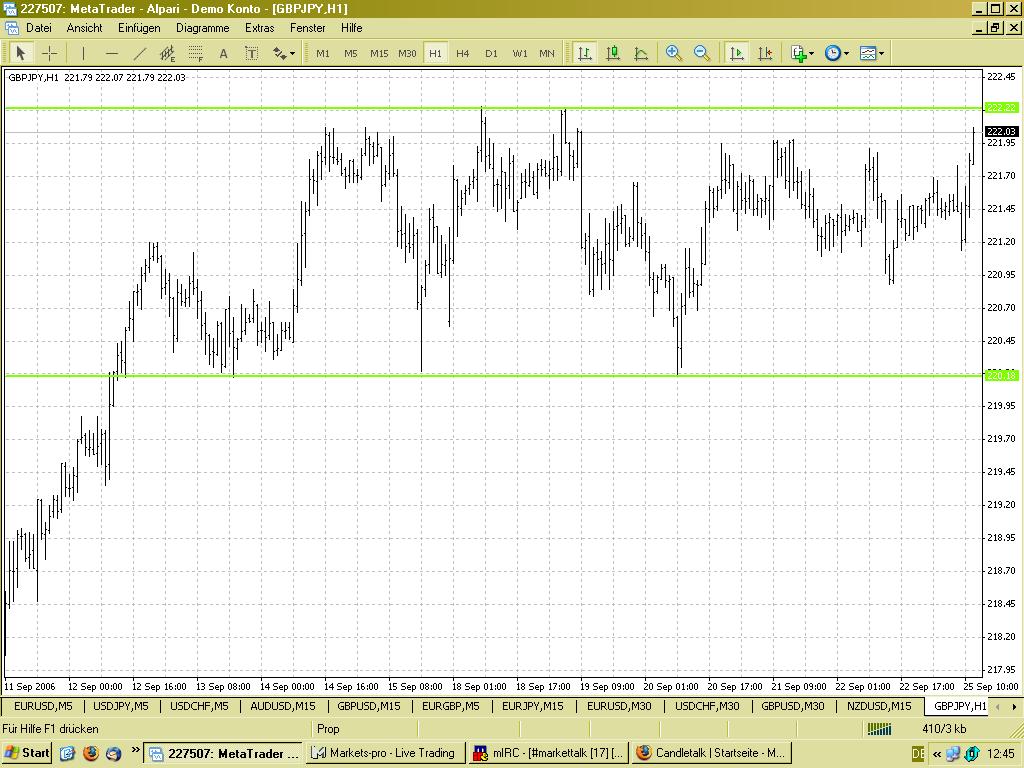Switch chart to candlestick display
The image size is (1024, 768).
(x=613, y=53)
